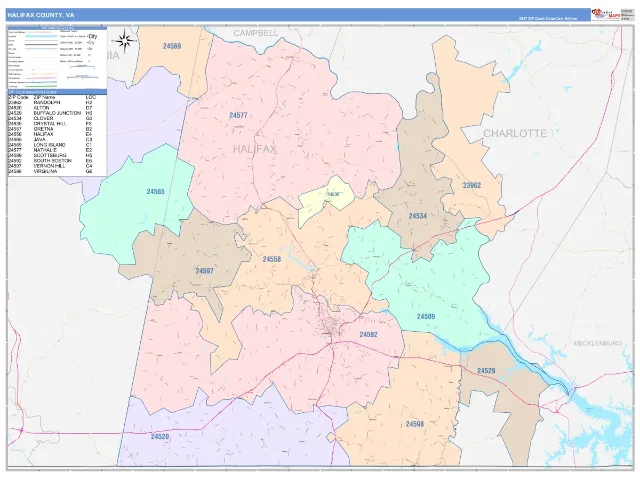Image resolution: width=640 pixels, height=480 pixels.
Task: Click the LOC column header
Action: pyautogui.click(x=90, y=98)
